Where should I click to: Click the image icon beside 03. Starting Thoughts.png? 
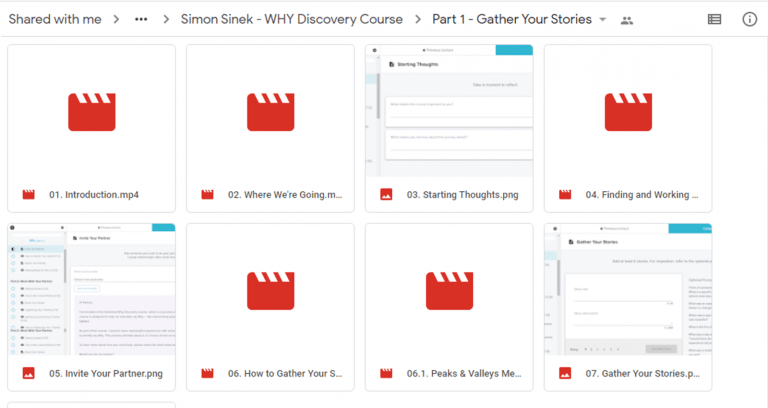(x=386, y=194)
